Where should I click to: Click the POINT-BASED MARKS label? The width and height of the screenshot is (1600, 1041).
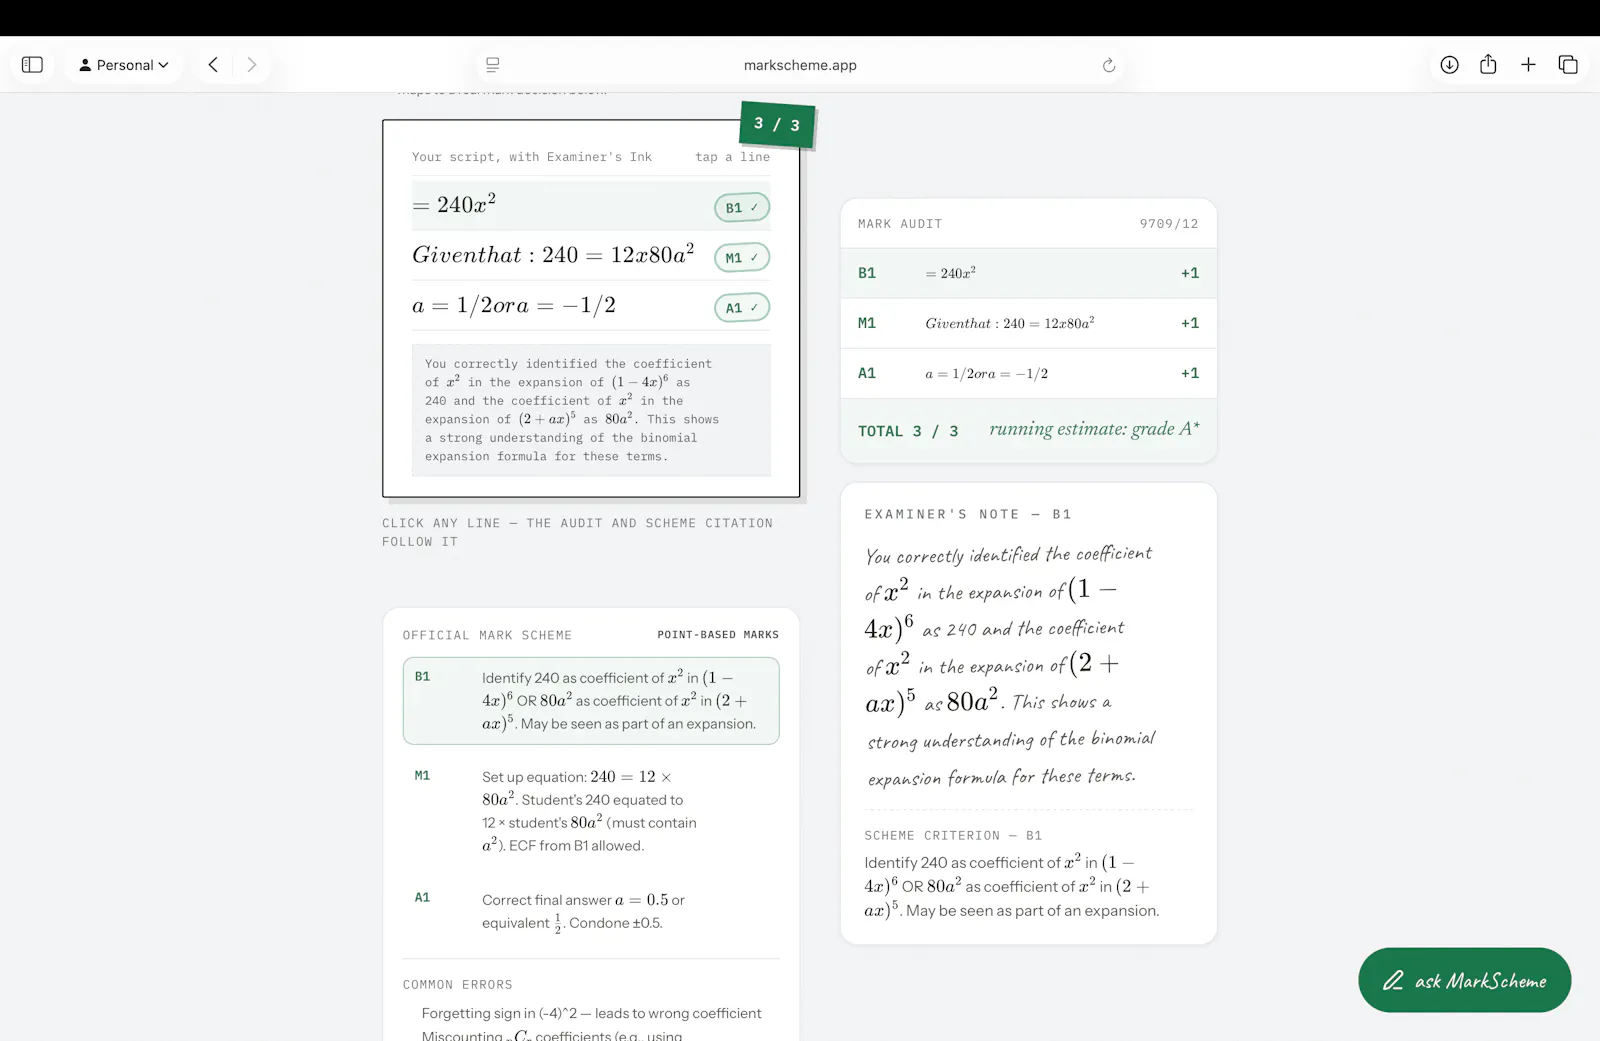click(x=717, y=635)
